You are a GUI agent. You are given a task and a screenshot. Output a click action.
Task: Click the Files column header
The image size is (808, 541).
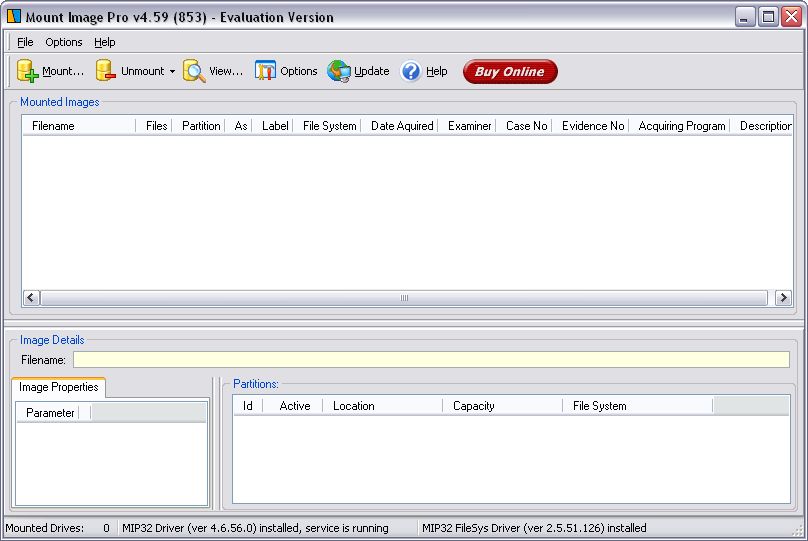tap(154, 126)
